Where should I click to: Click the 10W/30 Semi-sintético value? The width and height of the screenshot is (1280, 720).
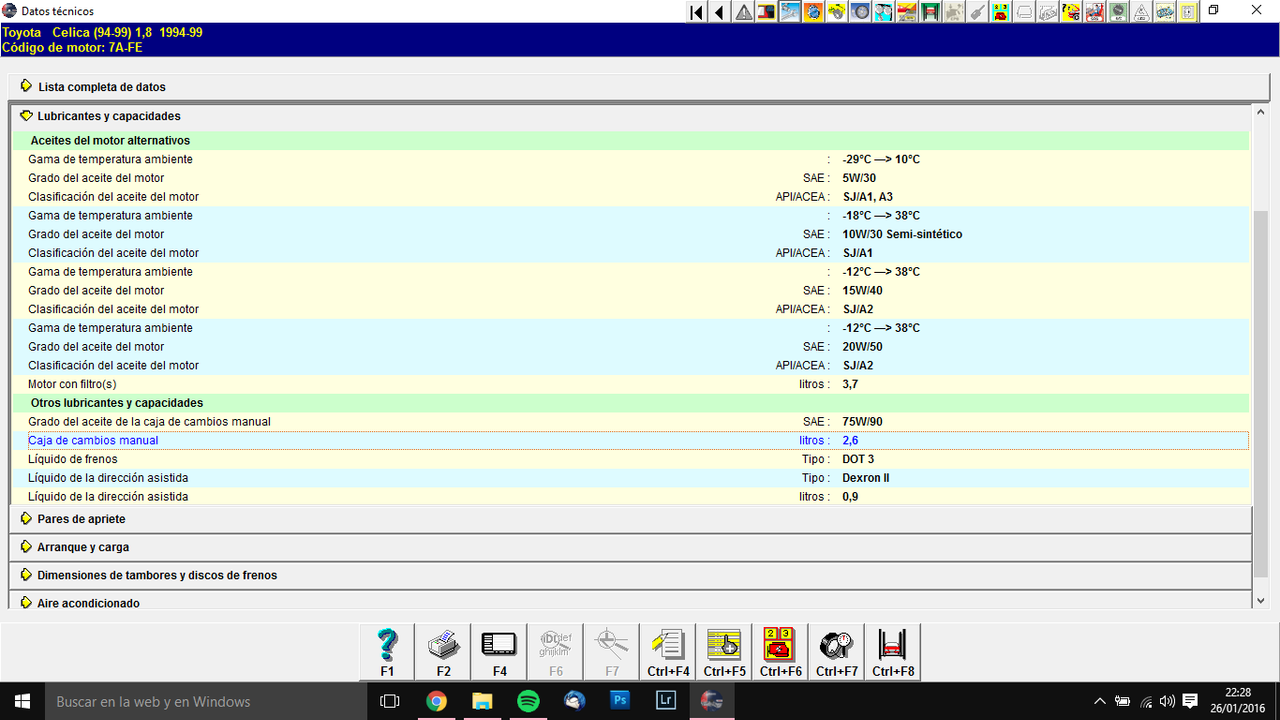(902, 234)
